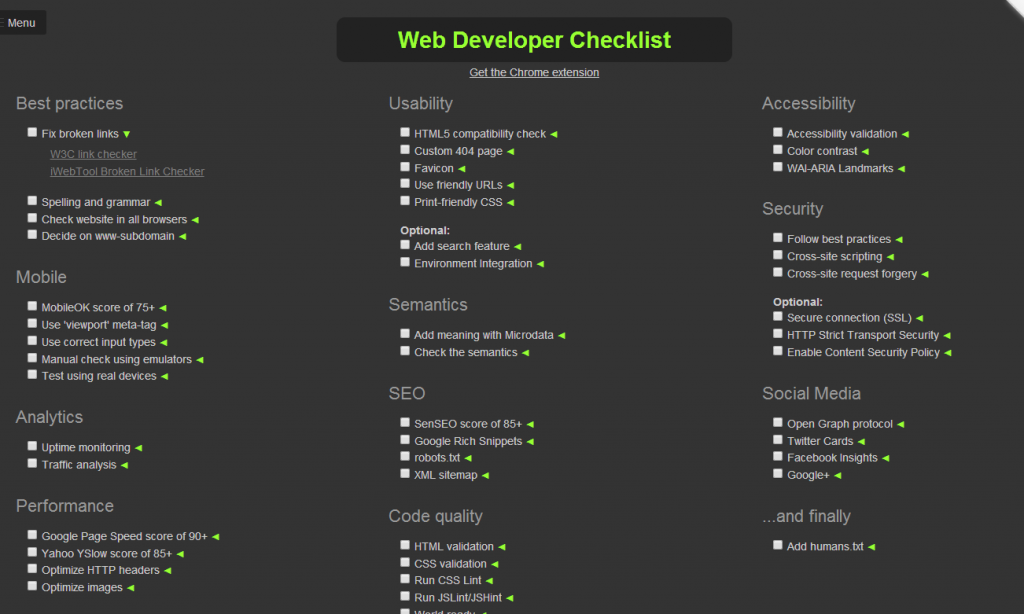This screenshot has width=1024, height=614.
Task: Mark Uptime monitoring as done
Action: (x=32, y=446)
